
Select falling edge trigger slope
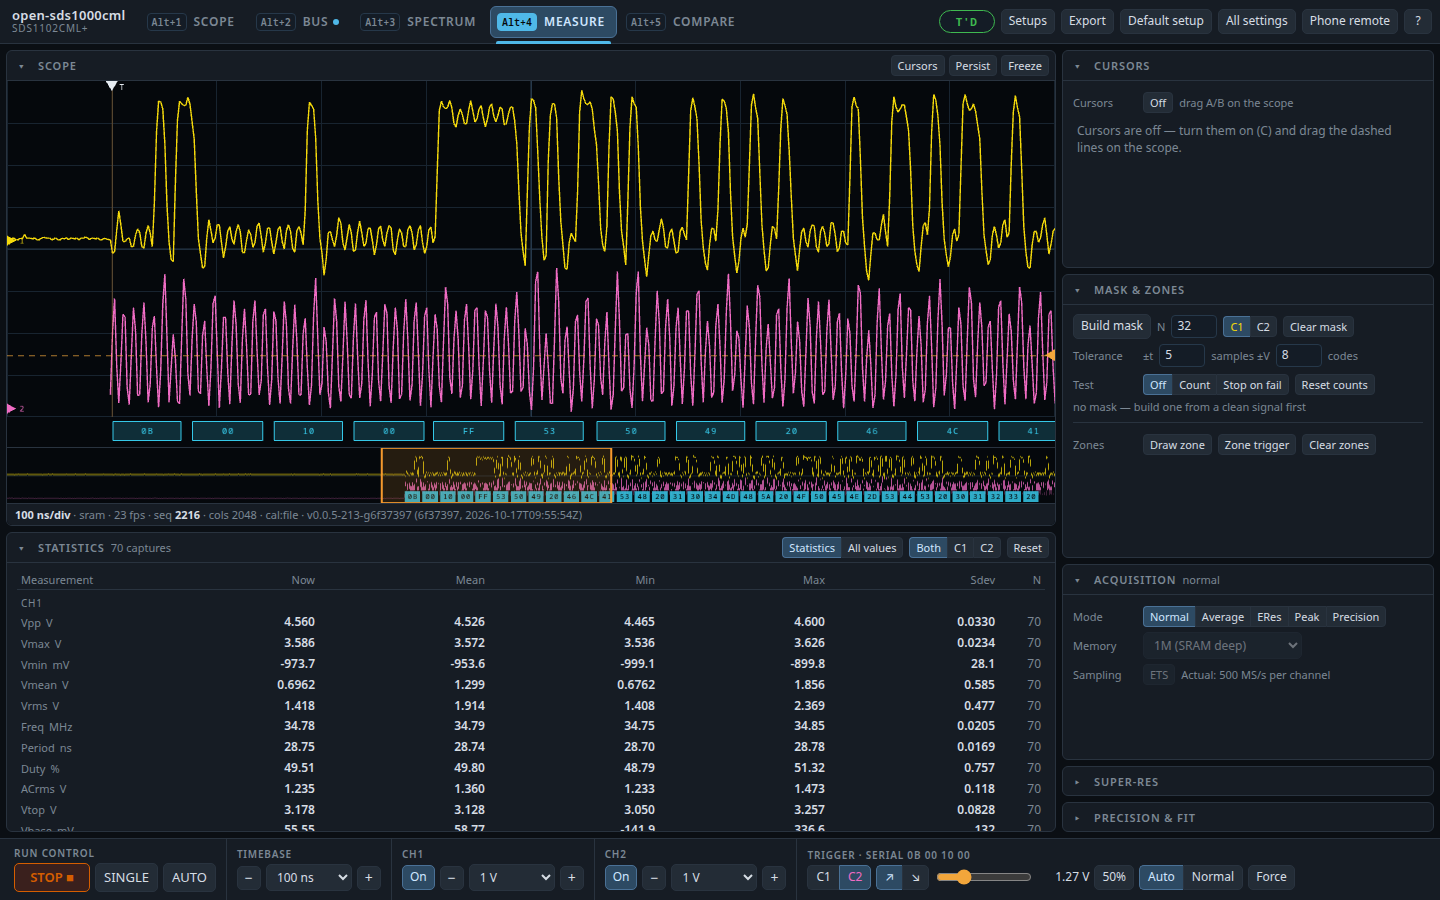pos(916,877)
